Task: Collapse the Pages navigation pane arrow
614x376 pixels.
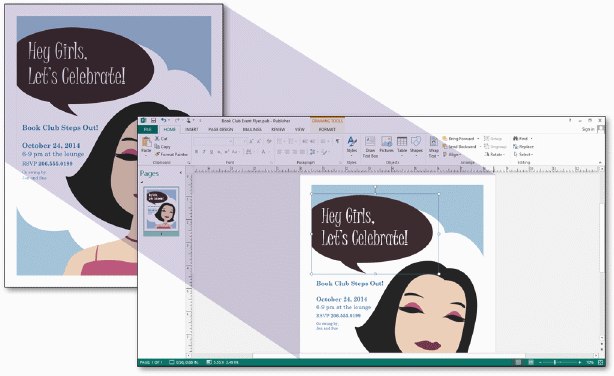Action: pos(181,173)
